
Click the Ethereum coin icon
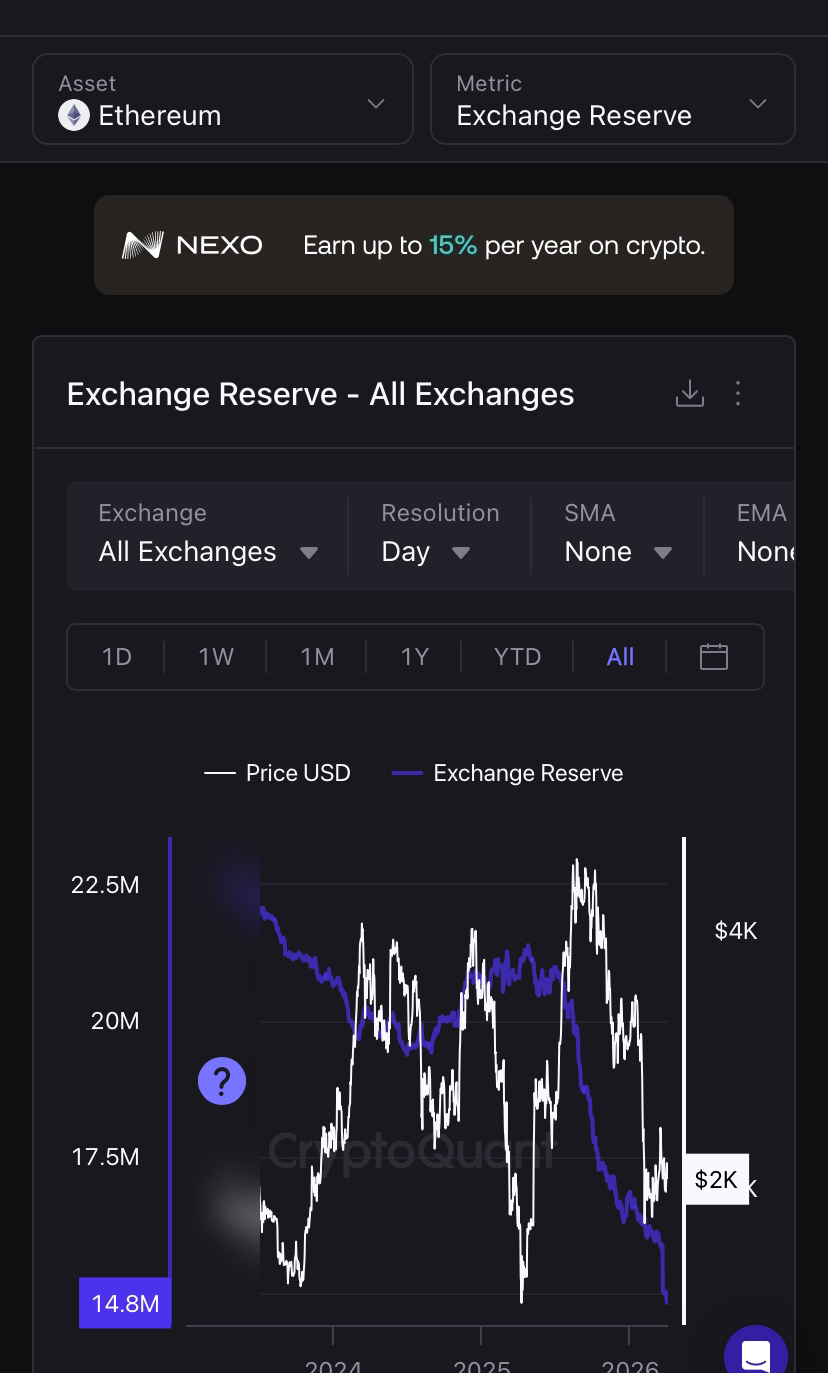74,116
